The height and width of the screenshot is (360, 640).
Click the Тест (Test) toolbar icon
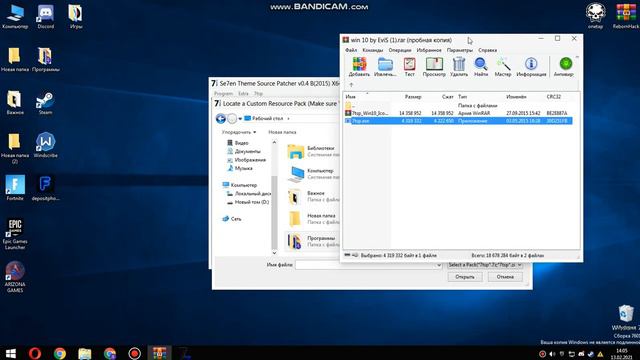tap(409, 67)
